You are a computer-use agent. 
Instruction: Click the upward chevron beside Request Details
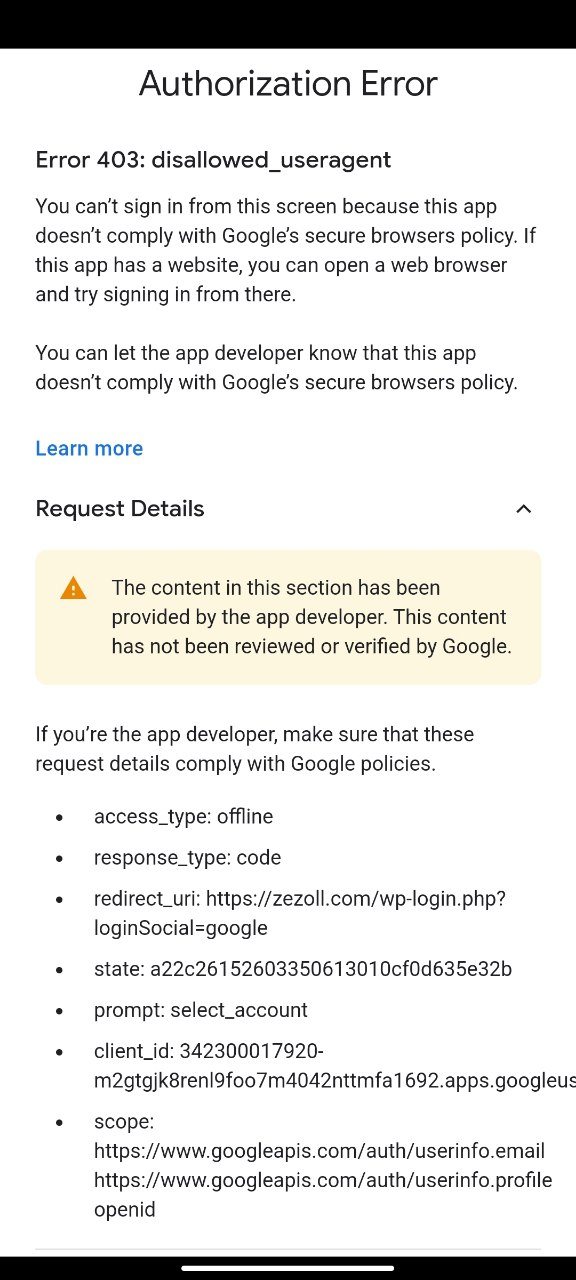[523, 509]
